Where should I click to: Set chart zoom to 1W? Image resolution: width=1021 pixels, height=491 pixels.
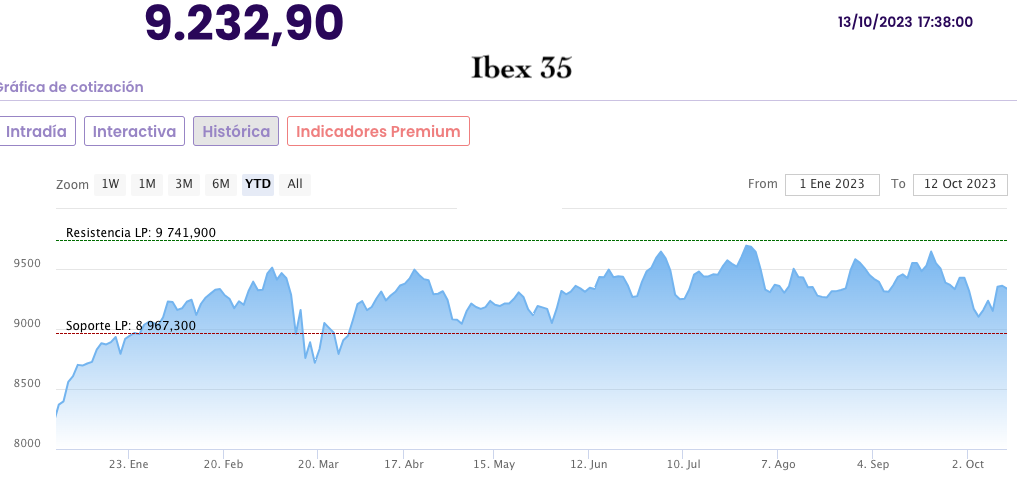[110, 184]
